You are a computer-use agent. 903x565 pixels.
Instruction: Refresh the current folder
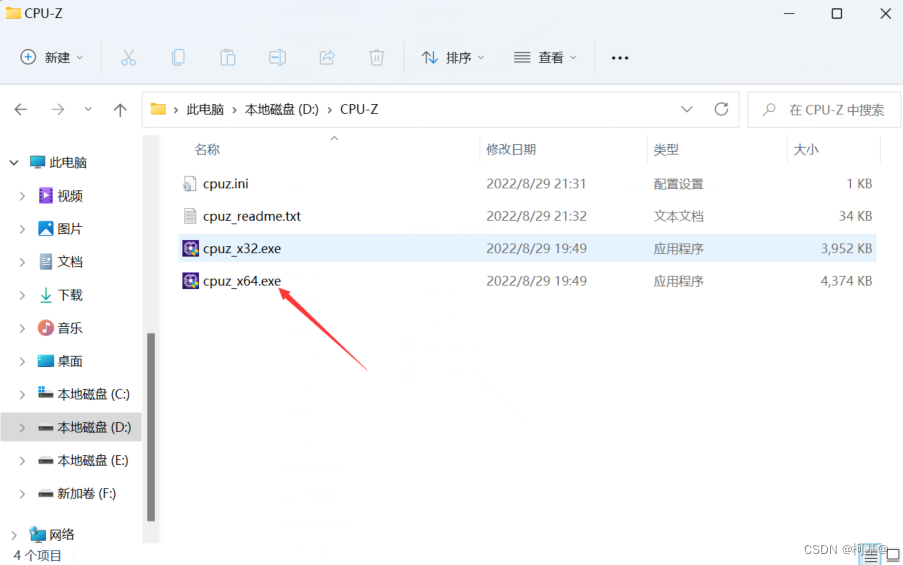click(x=721, y=109)
